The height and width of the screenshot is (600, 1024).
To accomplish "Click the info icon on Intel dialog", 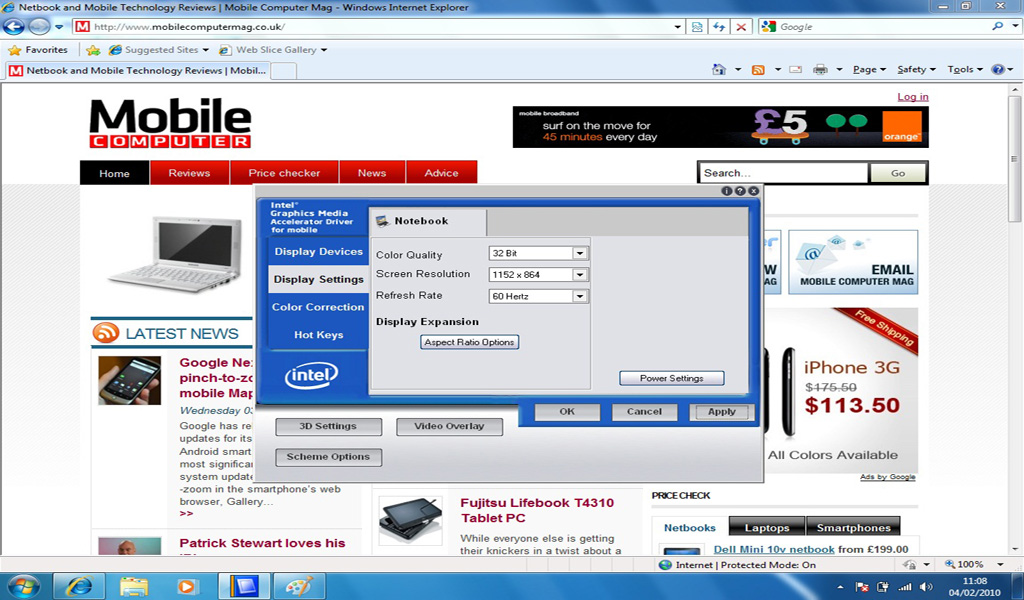I will point(727,191).
